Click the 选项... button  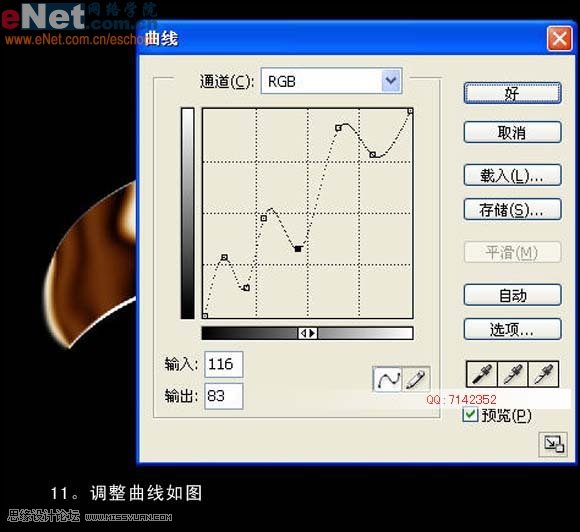[512, 329]
